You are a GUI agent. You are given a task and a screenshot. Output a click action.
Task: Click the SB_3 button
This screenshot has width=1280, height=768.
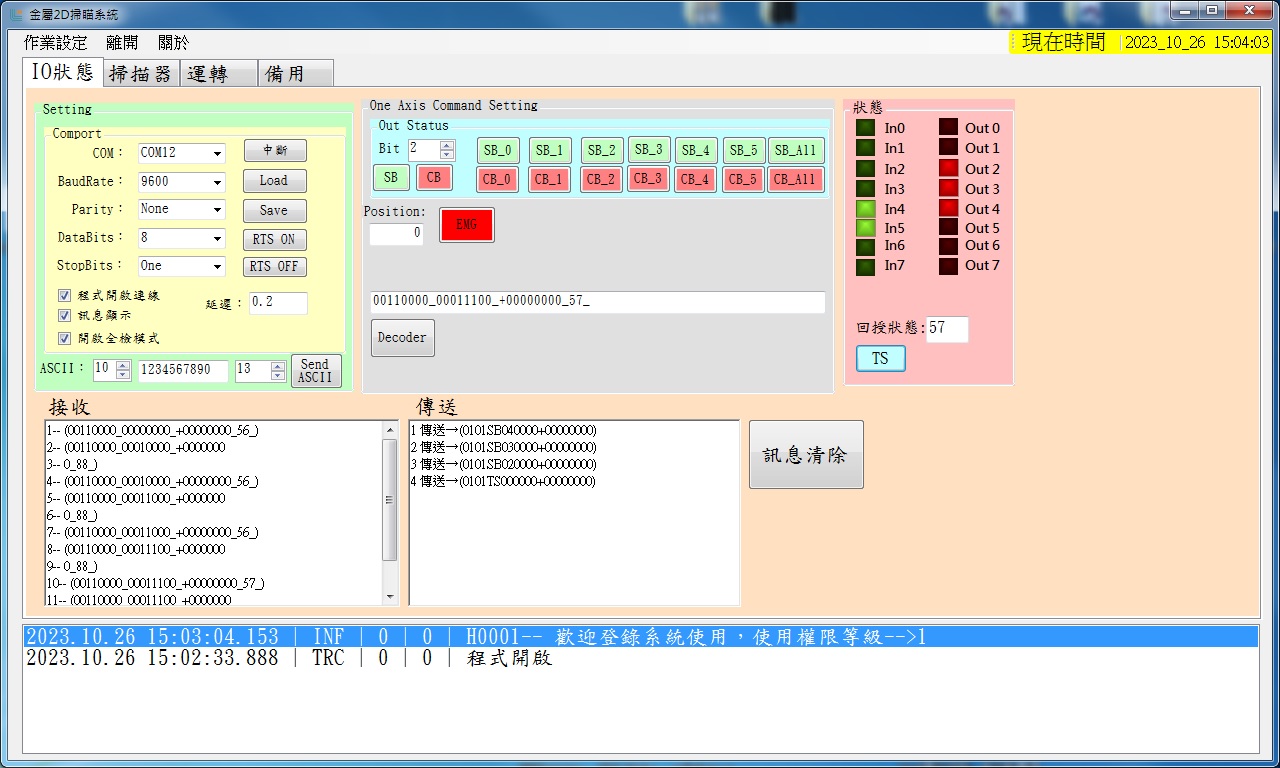click(649, 150)
